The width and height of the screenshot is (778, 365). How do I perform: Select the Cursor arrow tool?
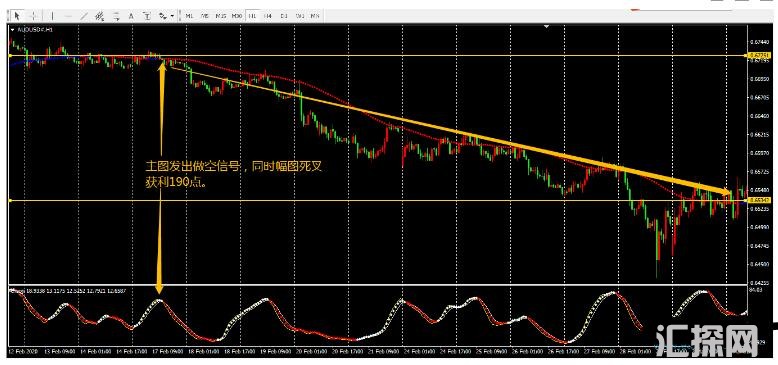click(16, 15)
